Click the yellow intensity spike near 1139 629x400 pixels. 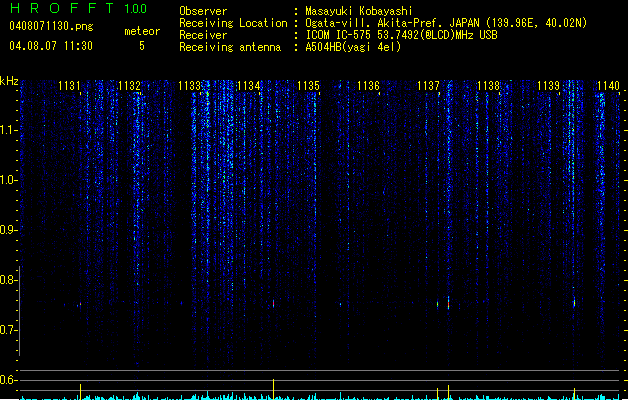[574, 393]
